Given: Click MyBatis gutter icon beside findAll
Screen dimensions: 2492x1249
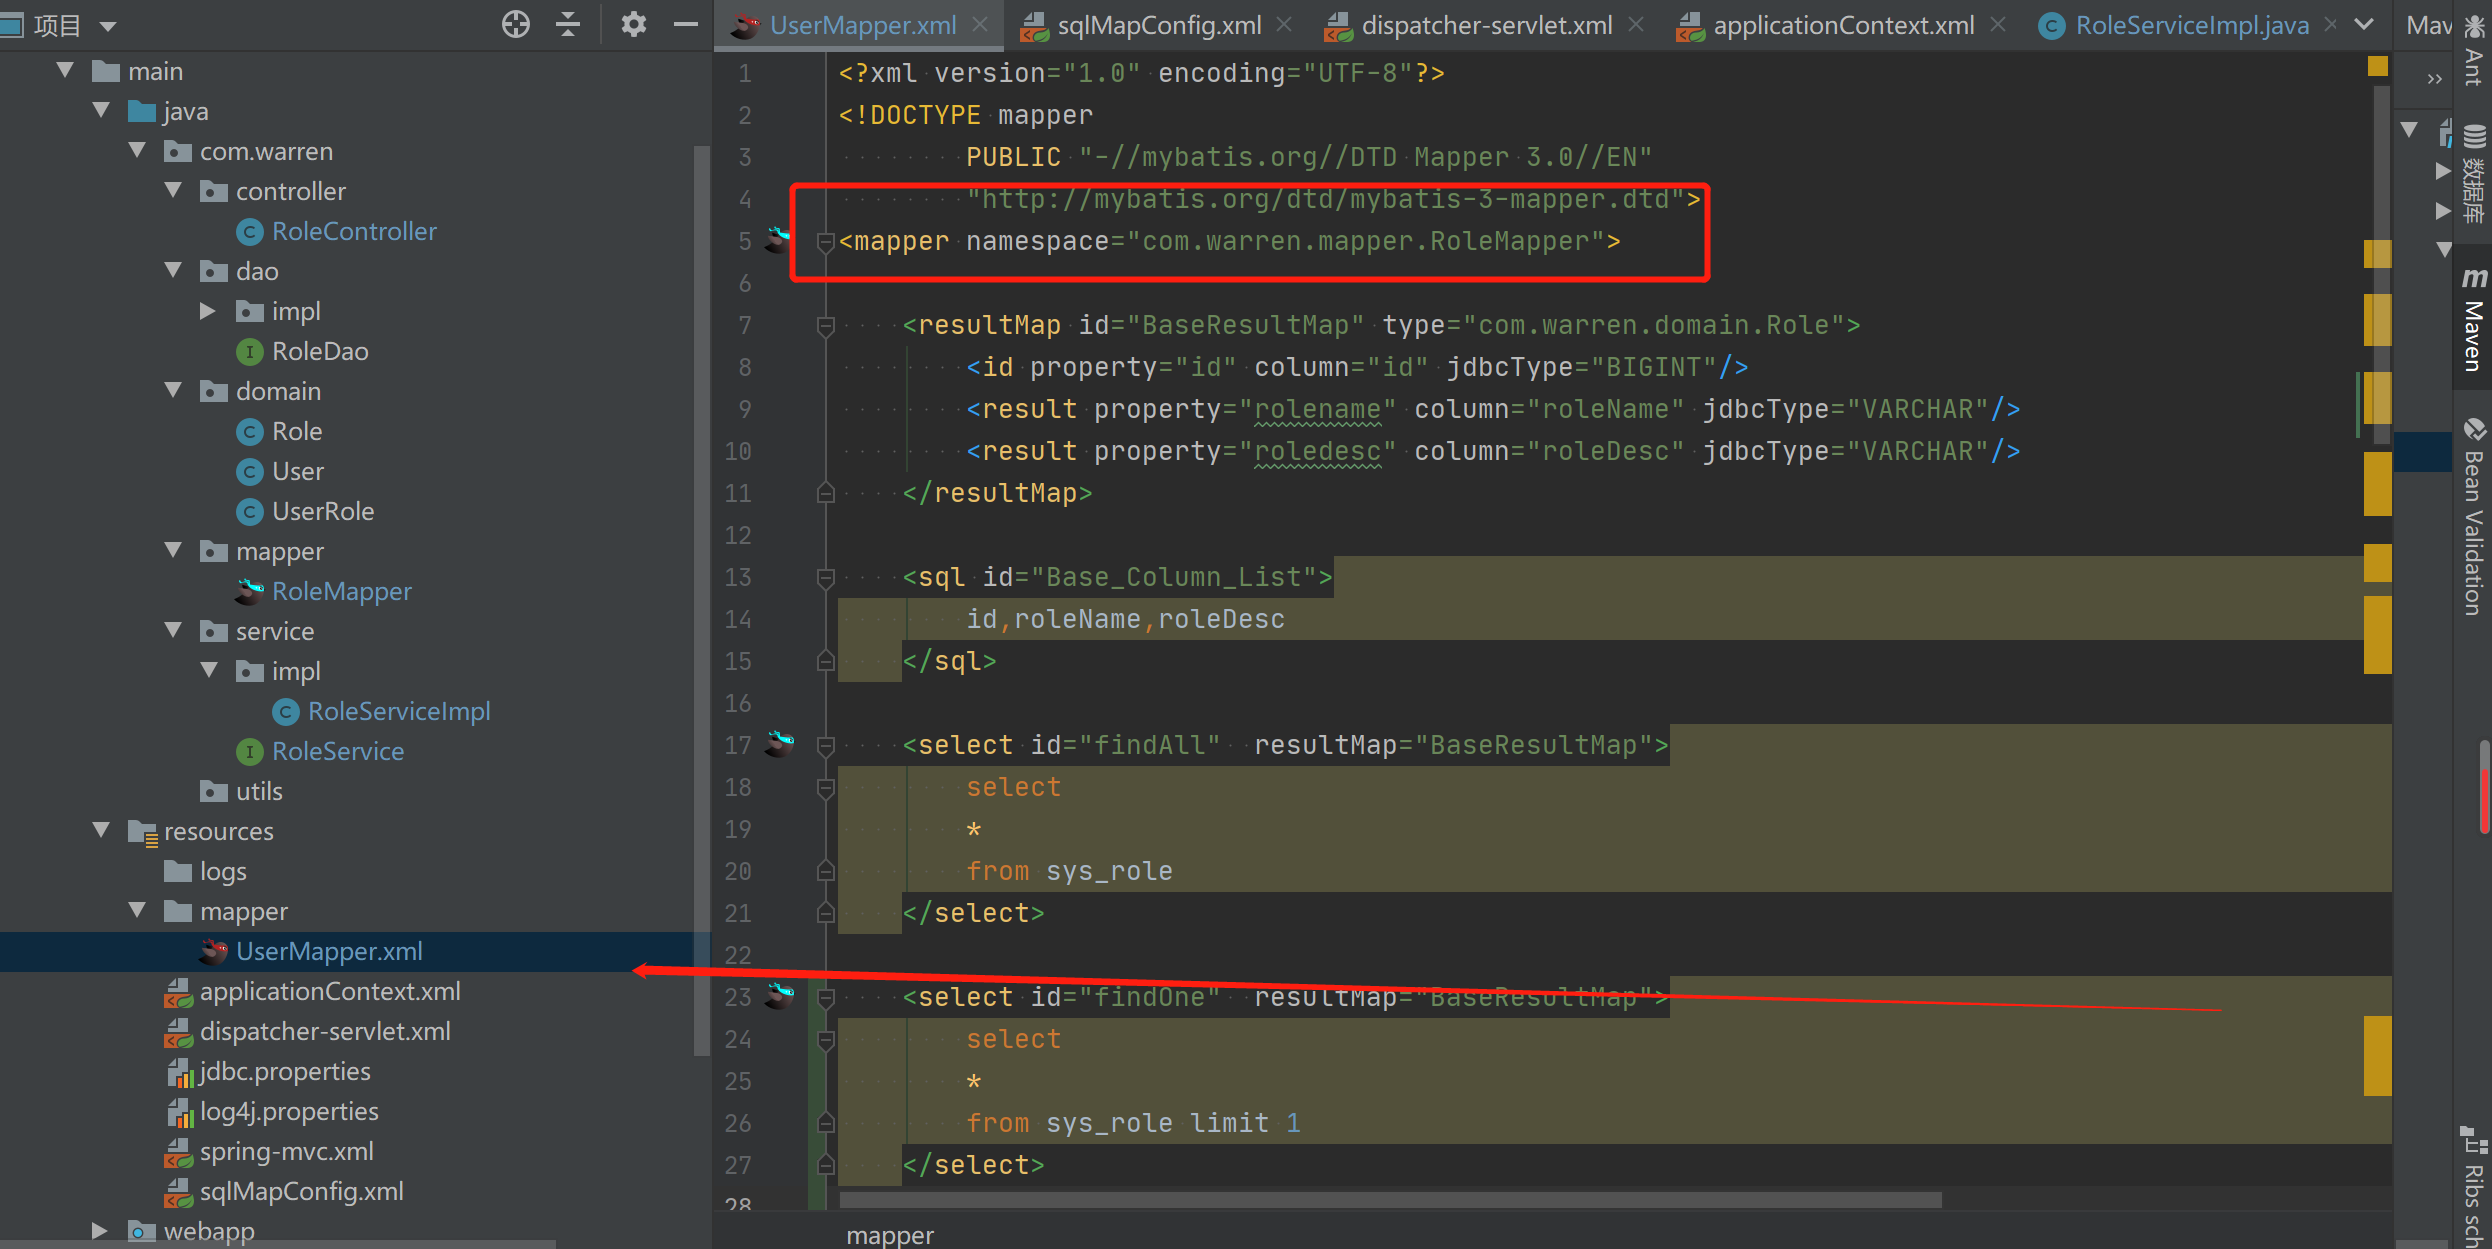Looking at the screenshot, I should click(779, 744).
